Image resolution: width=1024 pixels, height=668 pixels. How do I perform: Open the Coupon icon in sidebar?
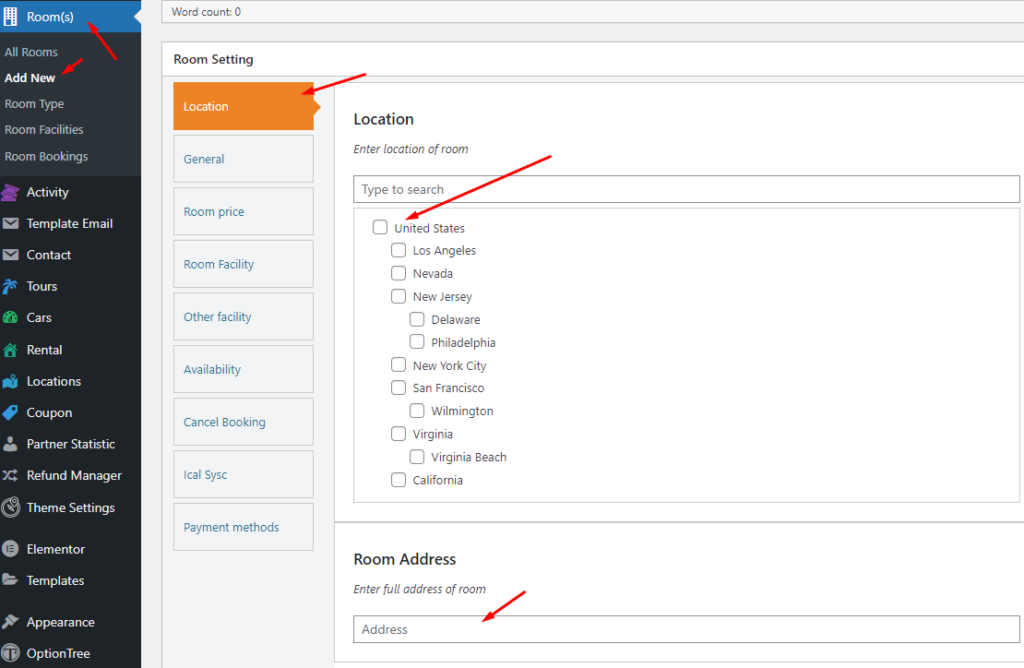pos(11,412)
